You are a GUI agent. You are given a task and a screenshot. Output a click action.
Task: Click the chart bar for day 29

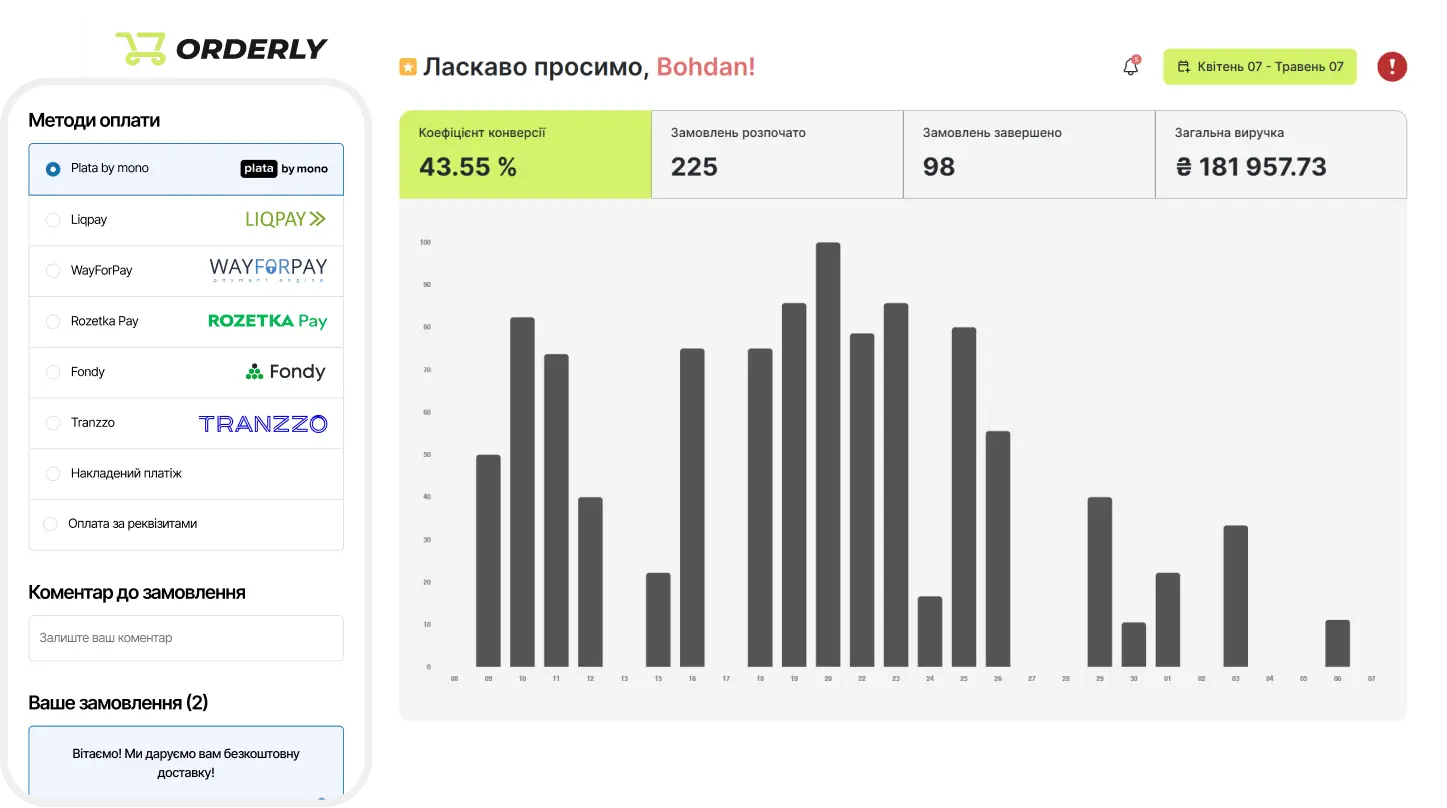click(x=1100, y=582)
